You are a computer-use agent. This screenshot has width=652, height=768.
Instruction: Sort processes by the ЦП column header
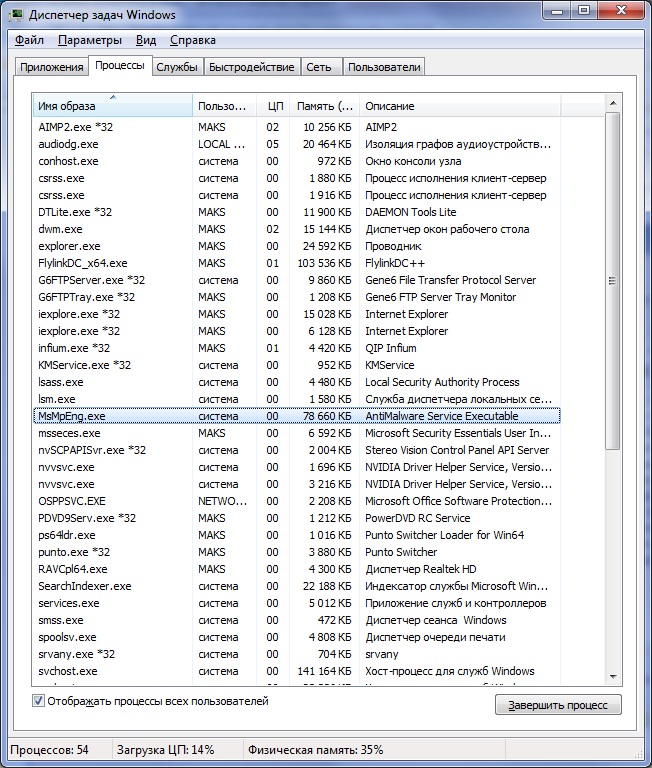(274, 106)
